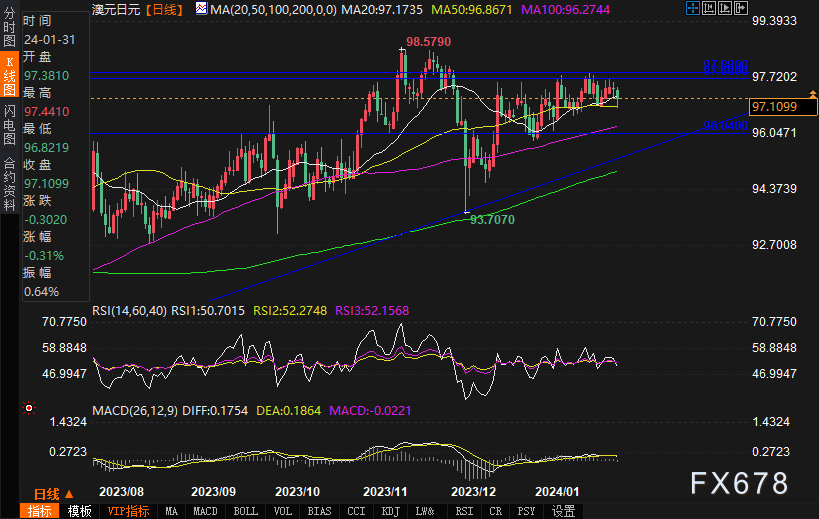Open the 日线 period selector arrow
Image resolution: width=819 pixels, height=519 pixels.
[x=70, y=493]
